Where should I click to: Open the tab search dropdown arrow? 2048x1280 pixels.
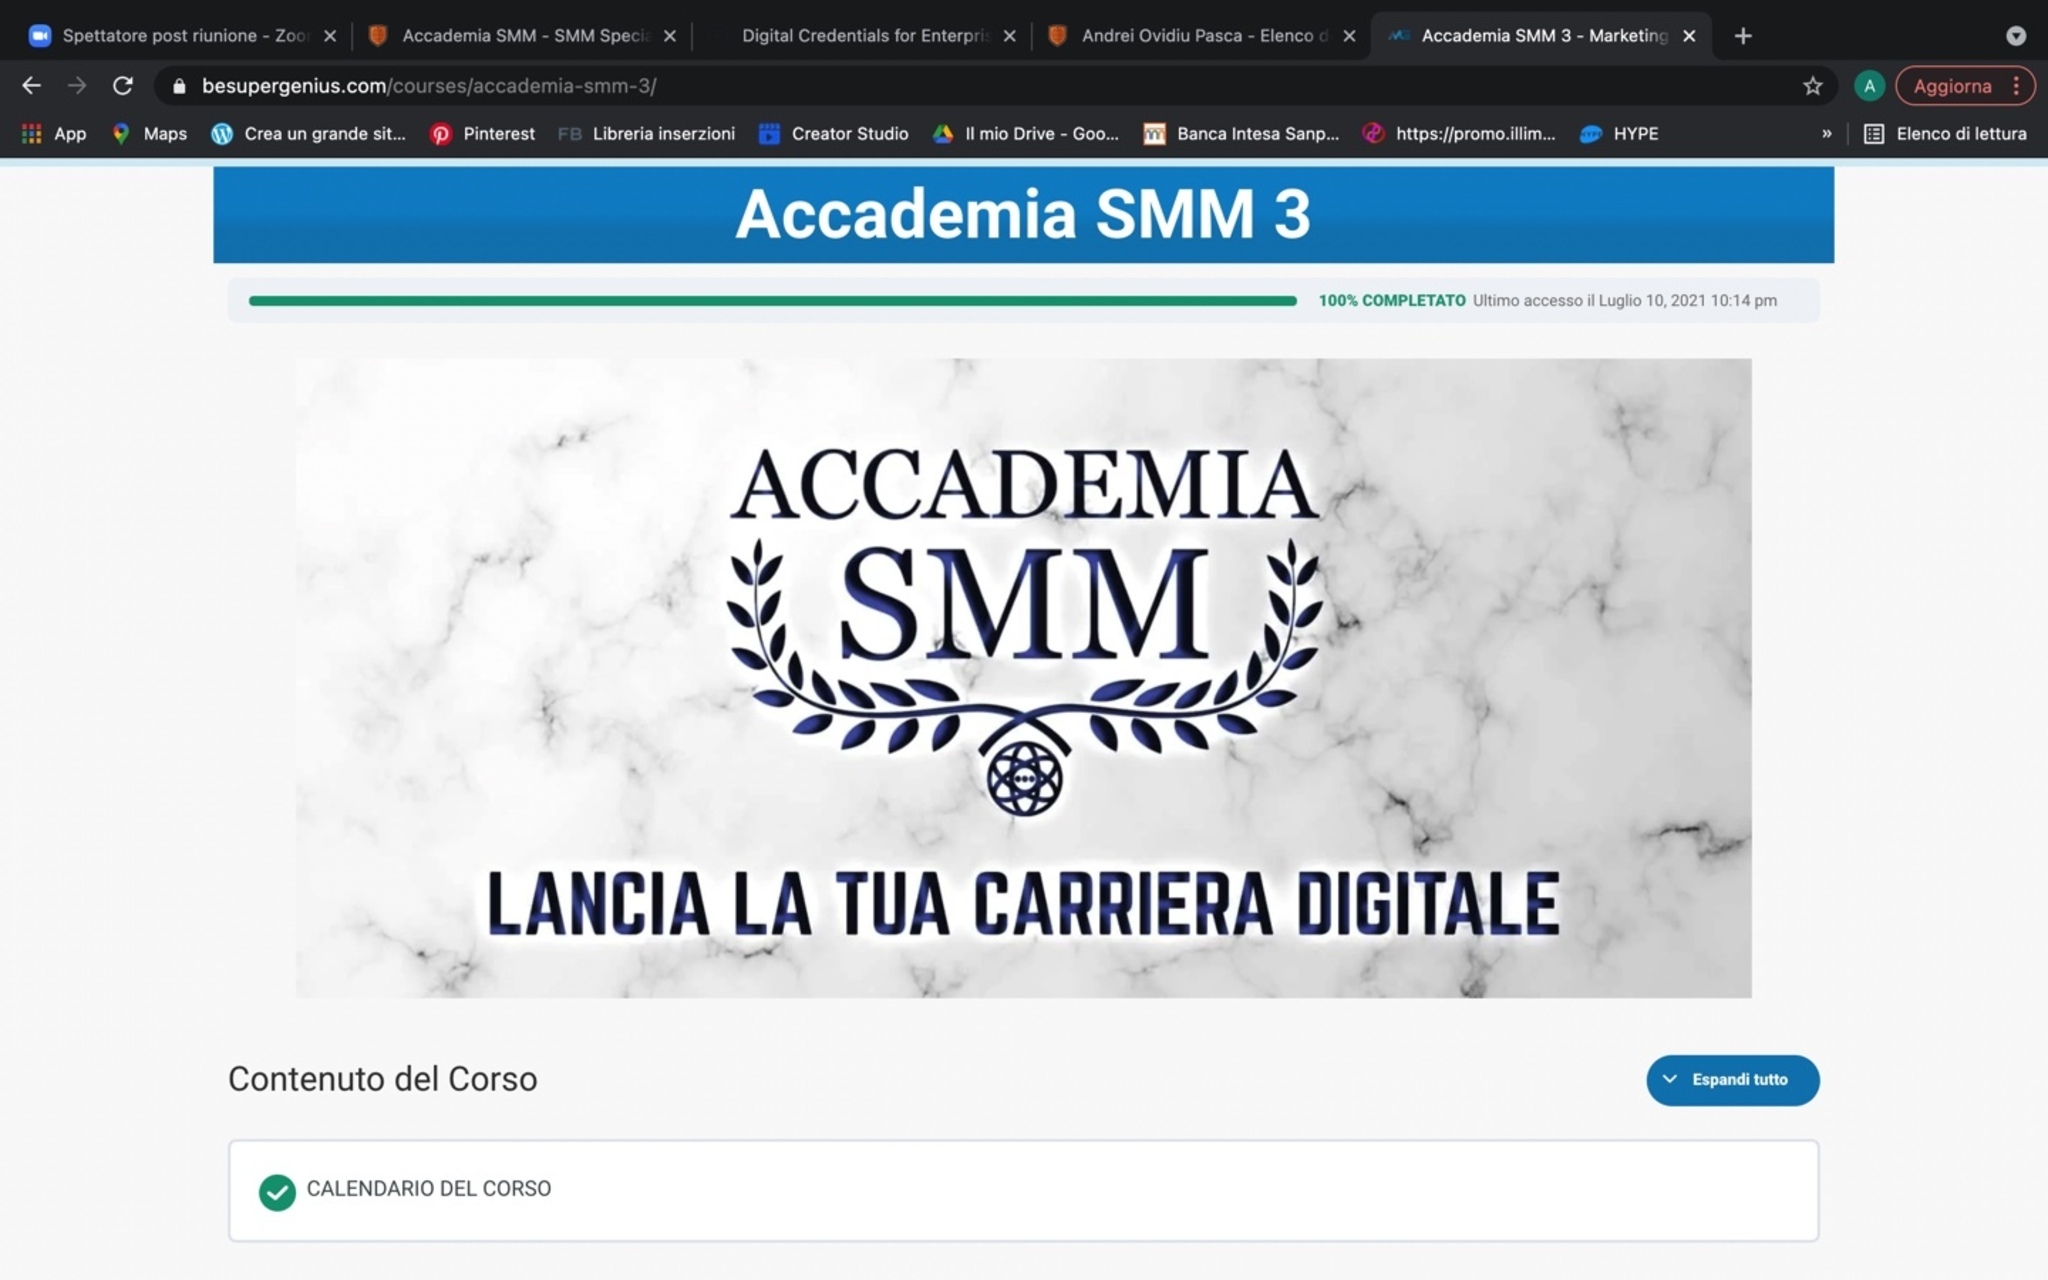click(x=2015, y=36)
